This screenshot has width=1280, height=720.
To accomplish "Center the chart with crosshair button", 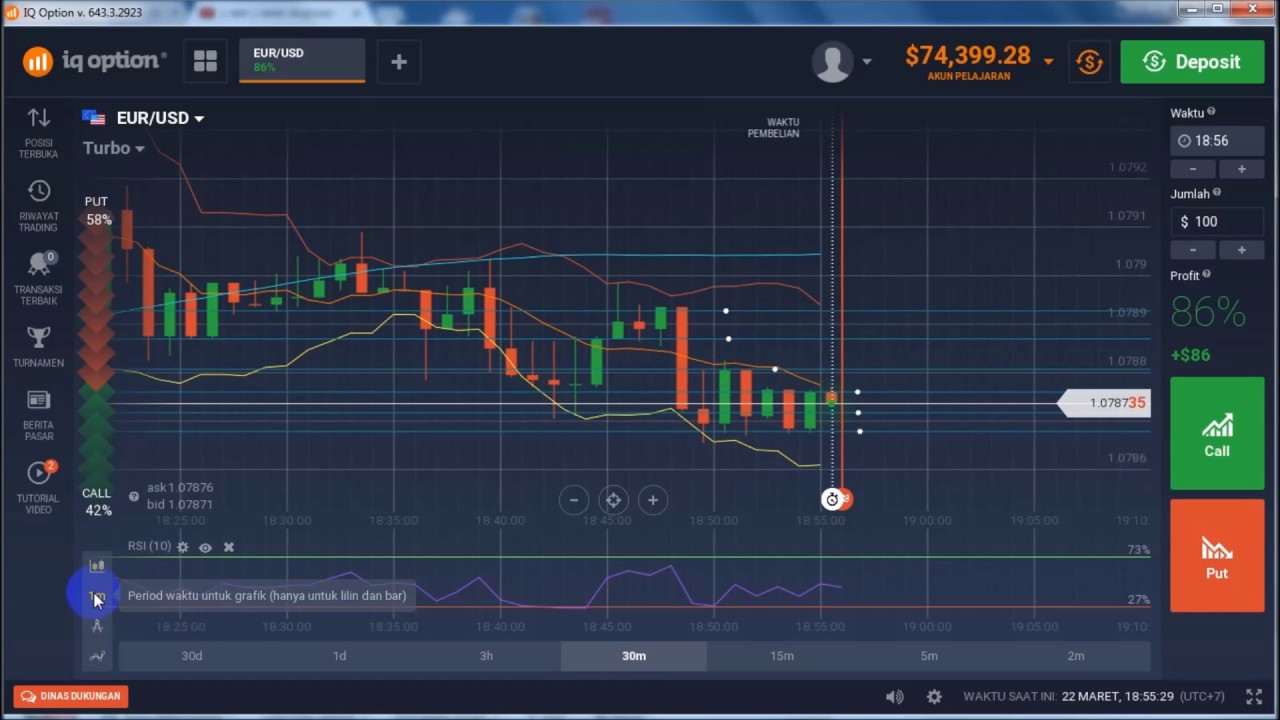I will pyautogui.click(x=613, y=500).
